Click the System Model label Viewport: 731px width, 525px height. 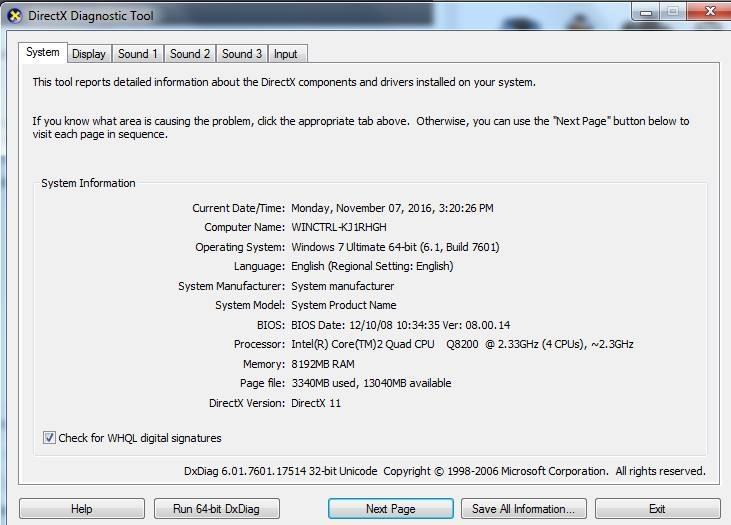[250, 305]
